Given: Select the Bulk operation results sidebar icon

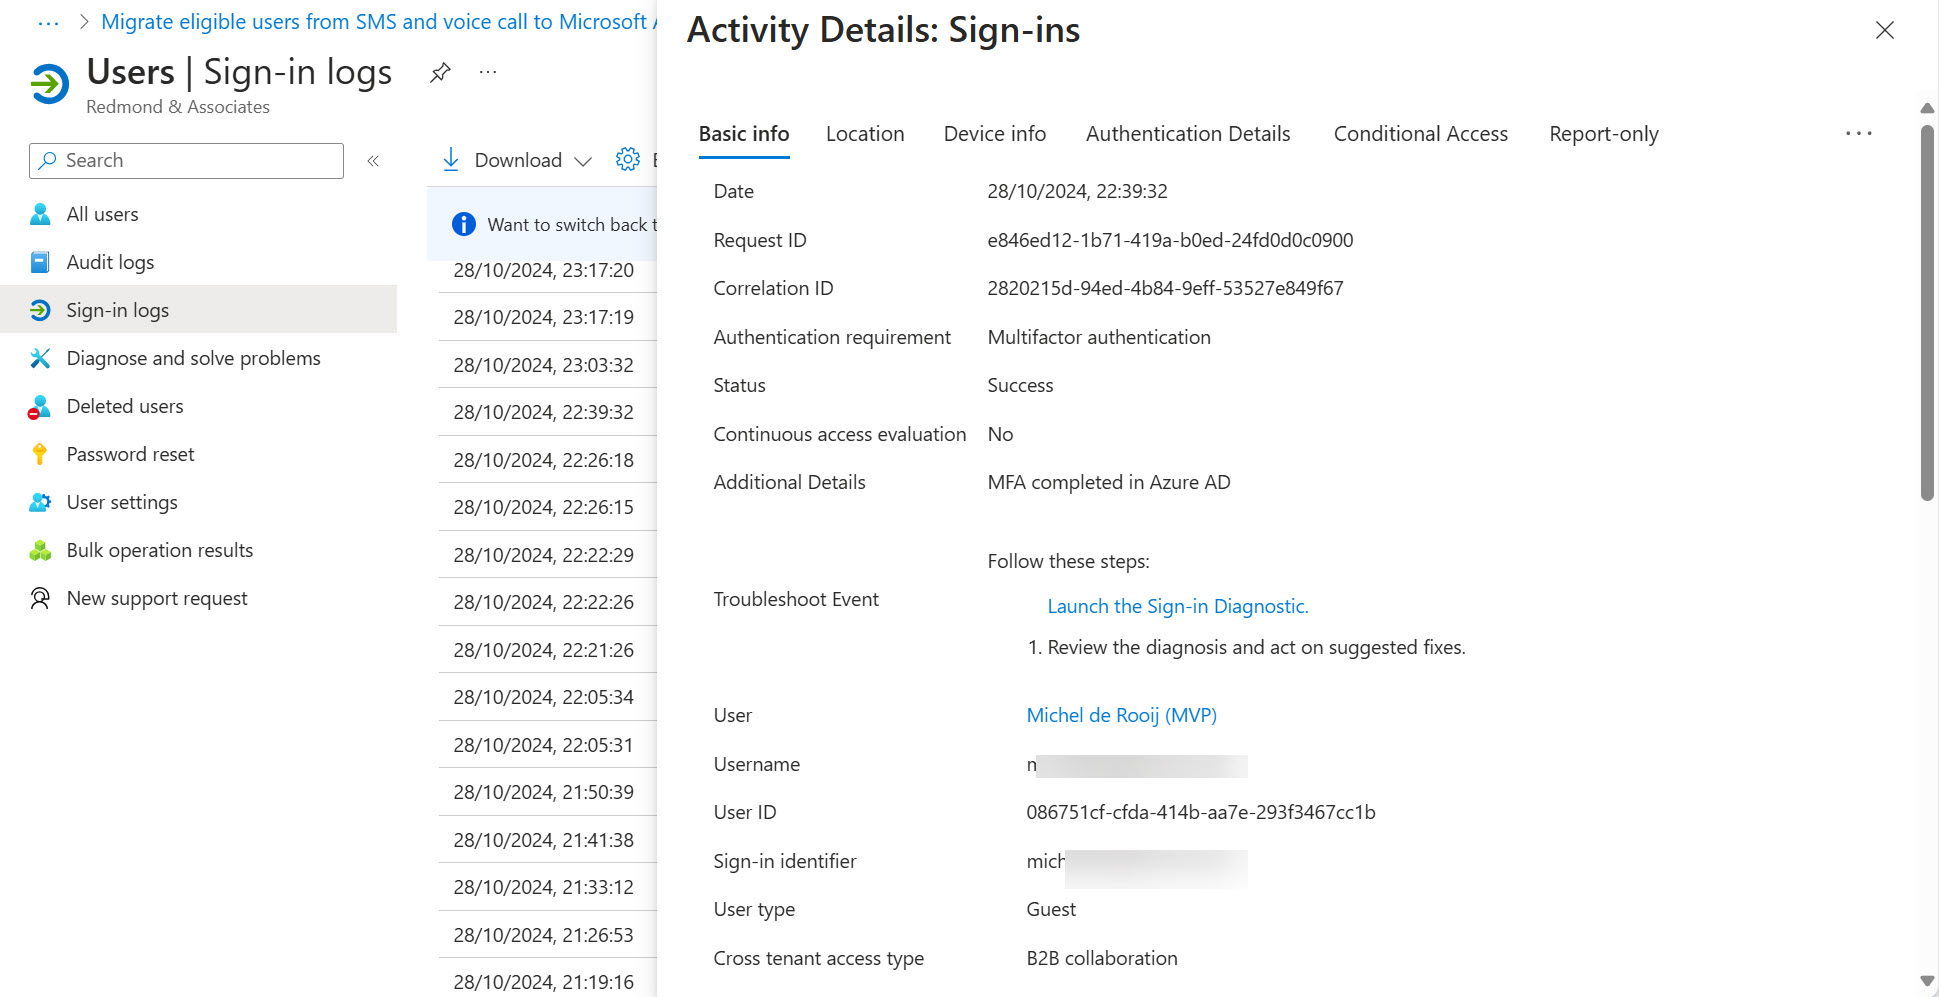Looking at the screenshot, I should coord(40,550).
